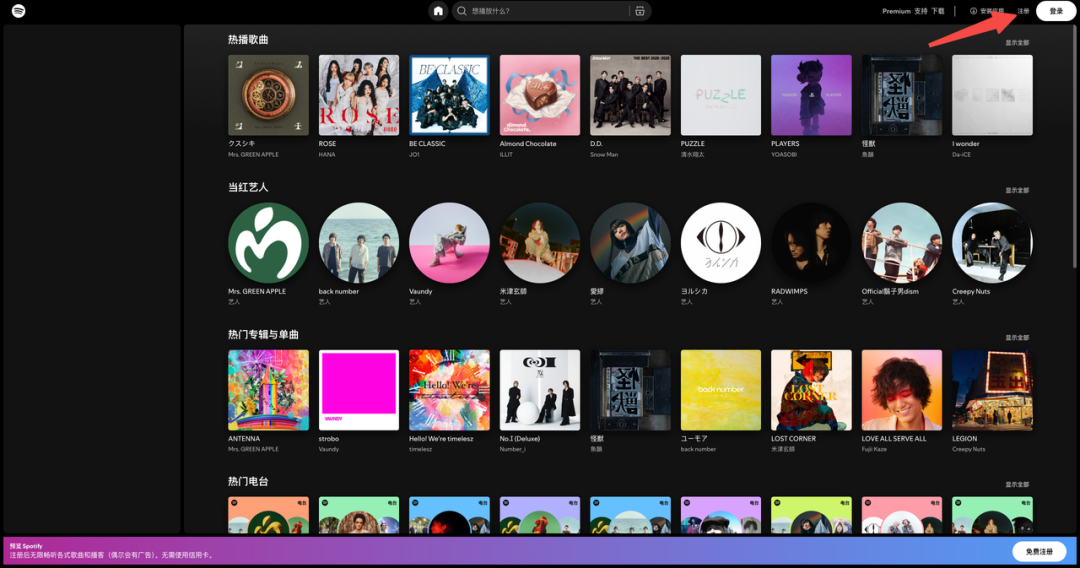Go to the Home icon button
This screenshot has width=1080, height=568.
pos(438,11)
